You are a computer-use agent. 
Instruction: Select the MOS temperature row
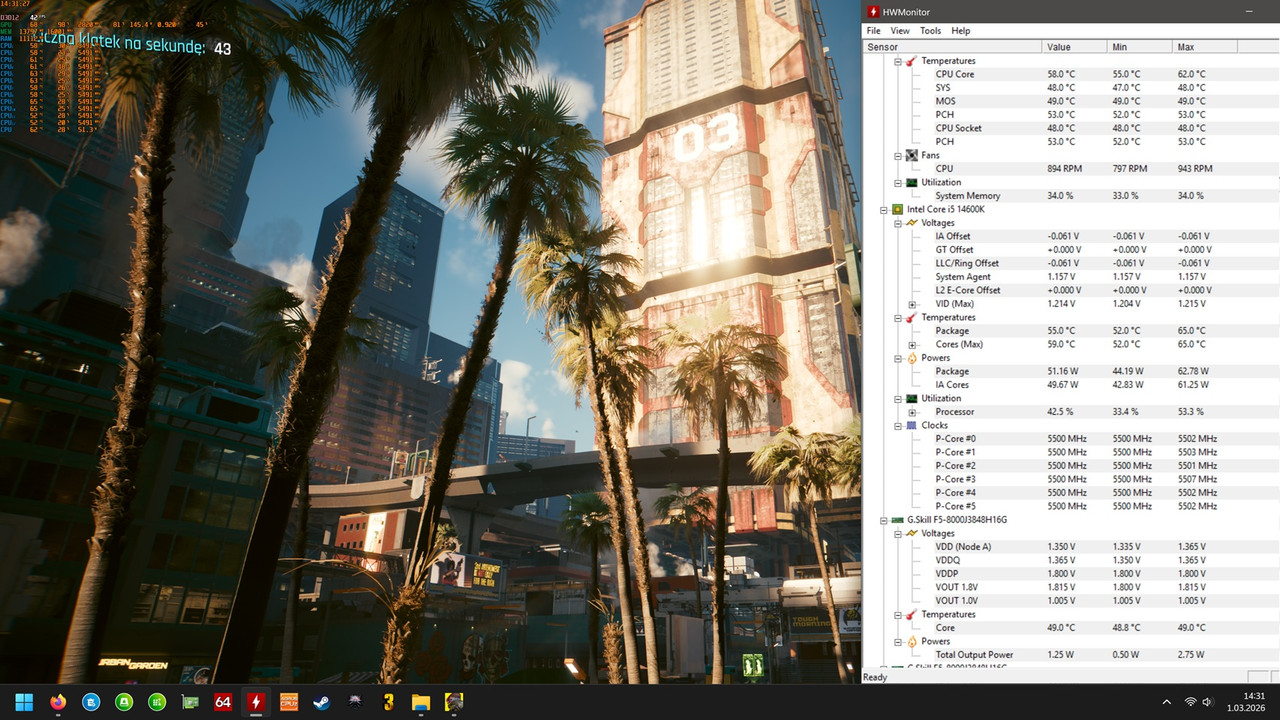pyautogui.click(x=1069, y=101)
